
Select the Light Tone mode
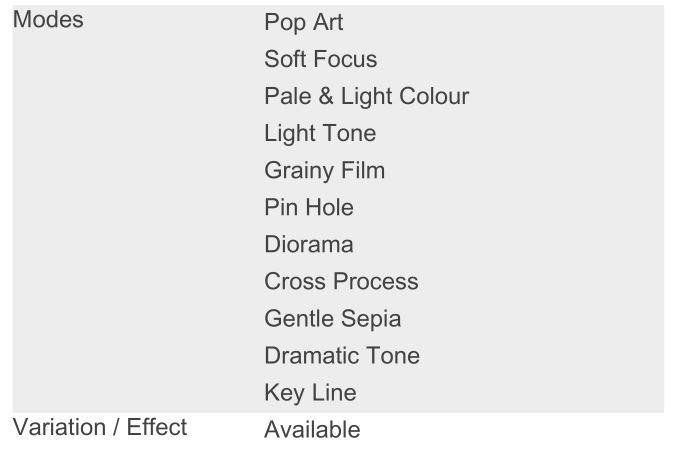(320, 133)
